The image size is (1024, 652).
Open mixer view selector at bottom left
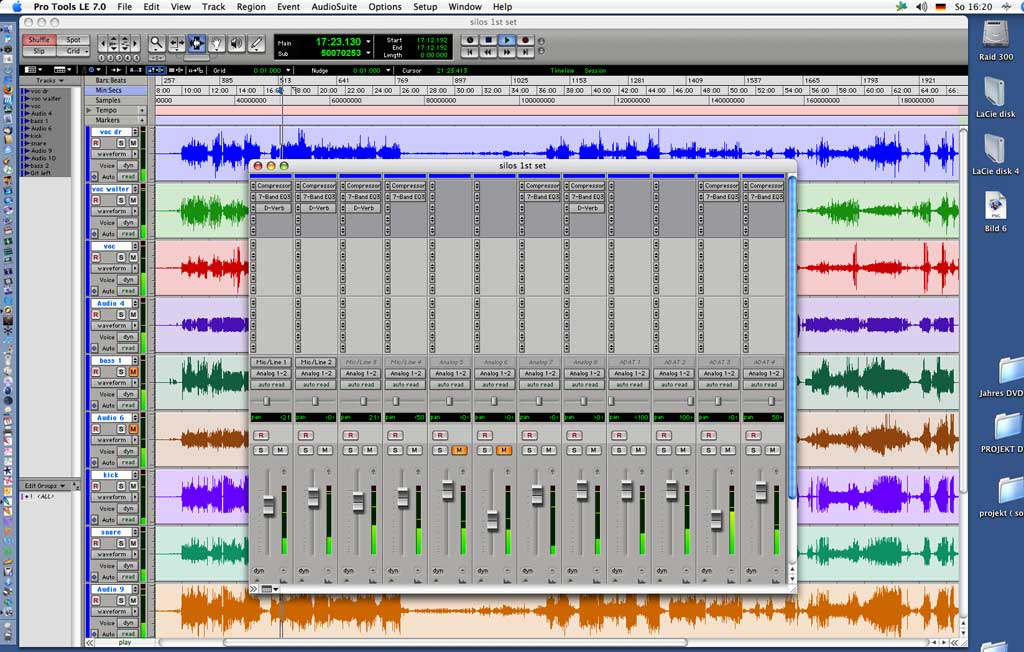pos(270,589)
